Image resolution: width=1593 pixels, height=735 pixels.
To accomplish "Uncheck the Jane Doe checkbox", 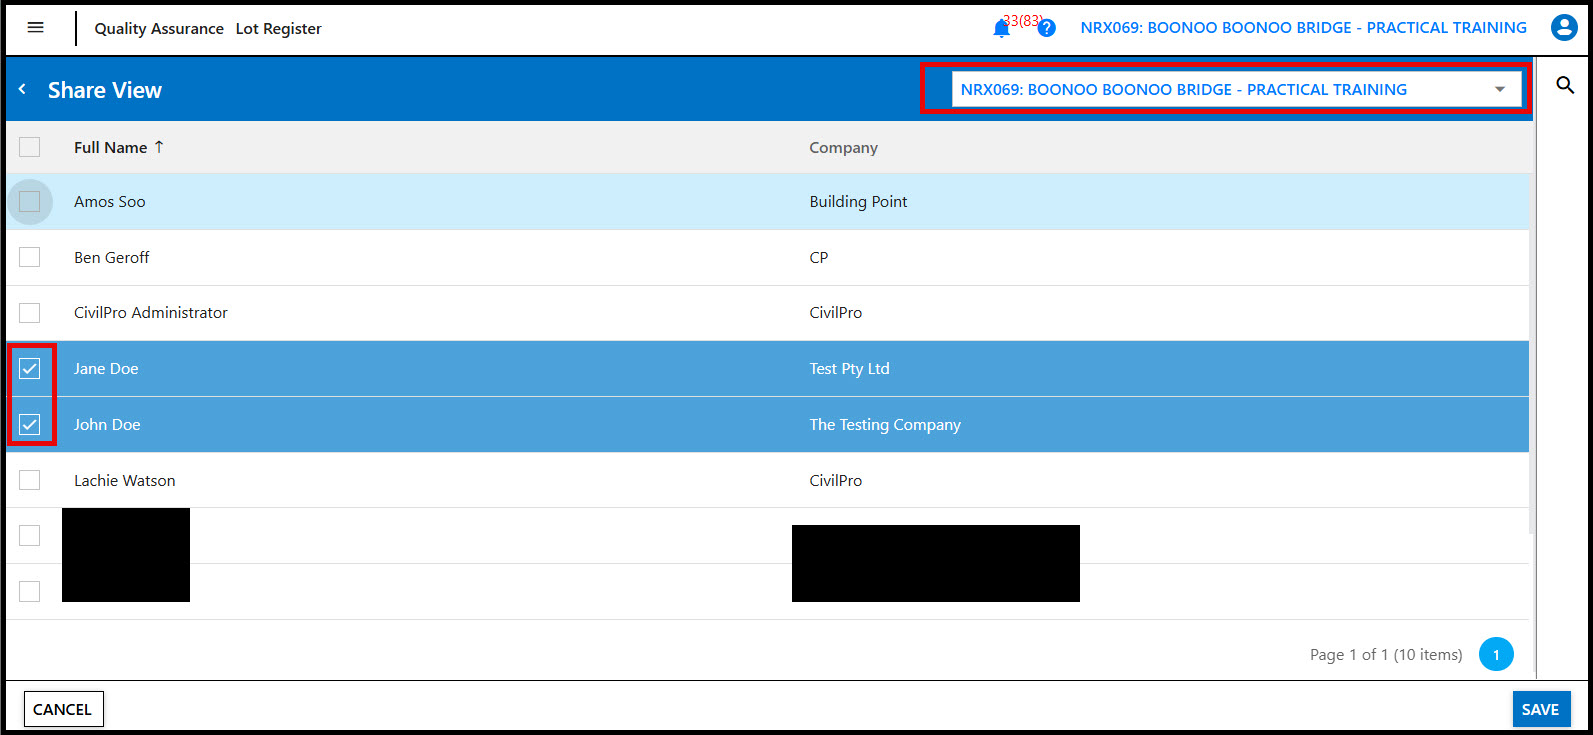I will pos(30,369).
